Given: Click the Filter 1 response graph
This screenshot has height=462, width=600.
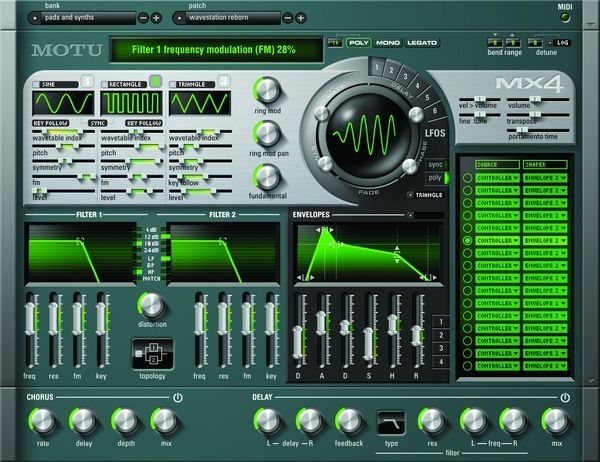Looking at the screenshot, I should (x=81, y=253).
